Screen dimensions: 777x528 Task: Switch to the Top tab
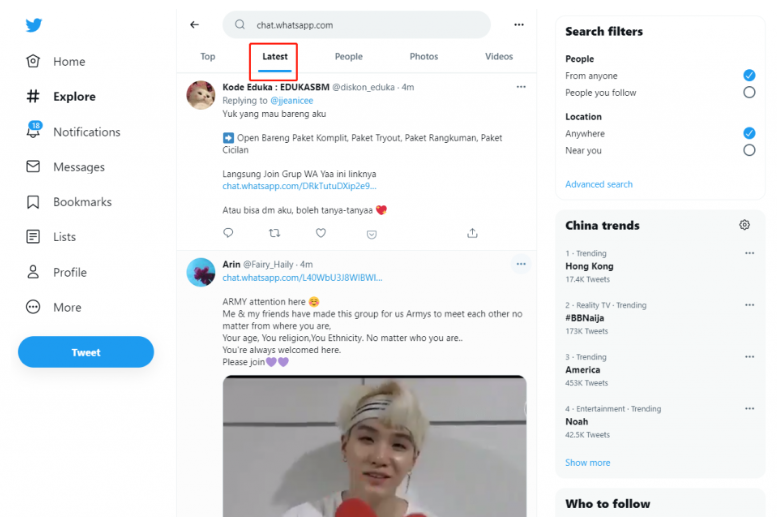tap(208, 56)
